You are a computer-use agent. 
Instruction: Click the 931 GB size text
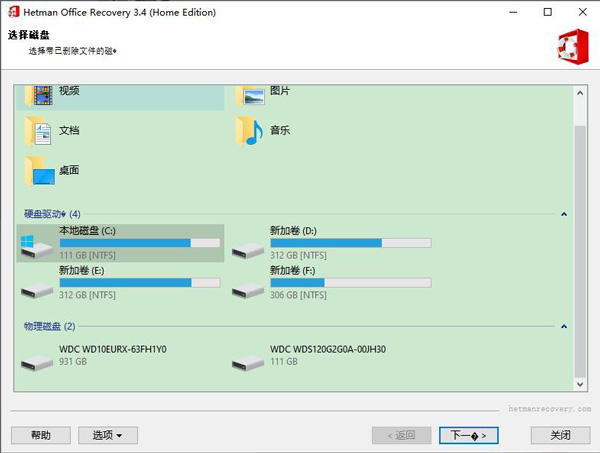[73, 362]
